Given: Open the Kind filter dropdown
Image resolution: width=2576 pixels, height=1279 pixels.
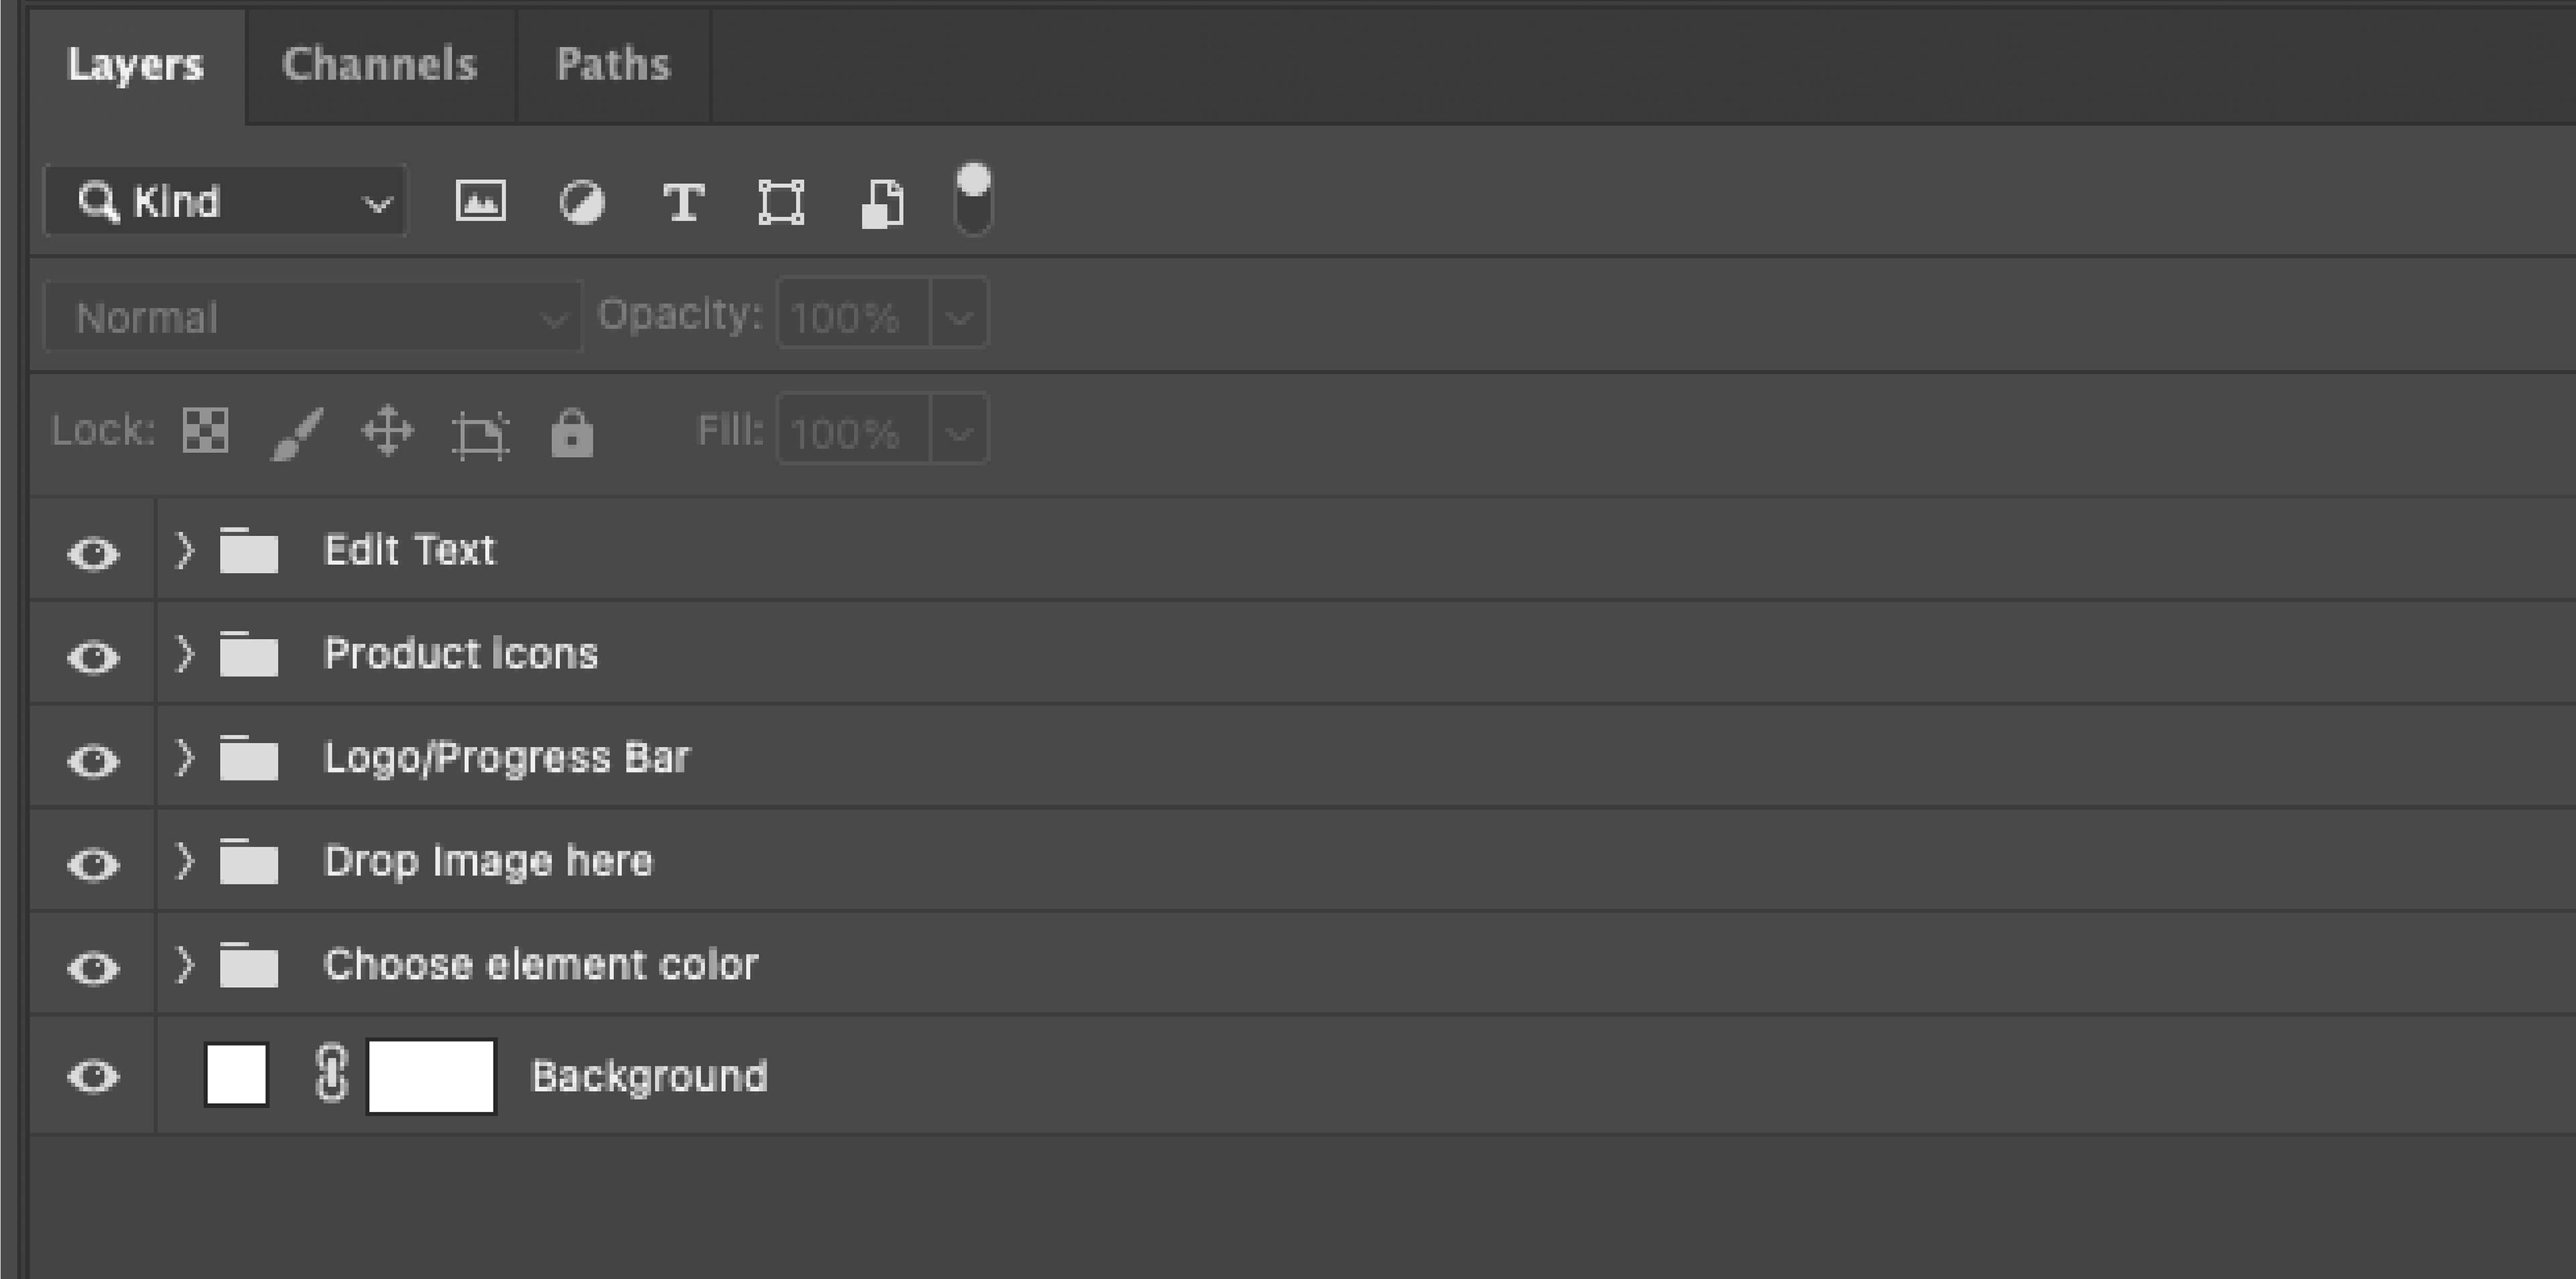Looking at the screenshot, I should (226, 202).
